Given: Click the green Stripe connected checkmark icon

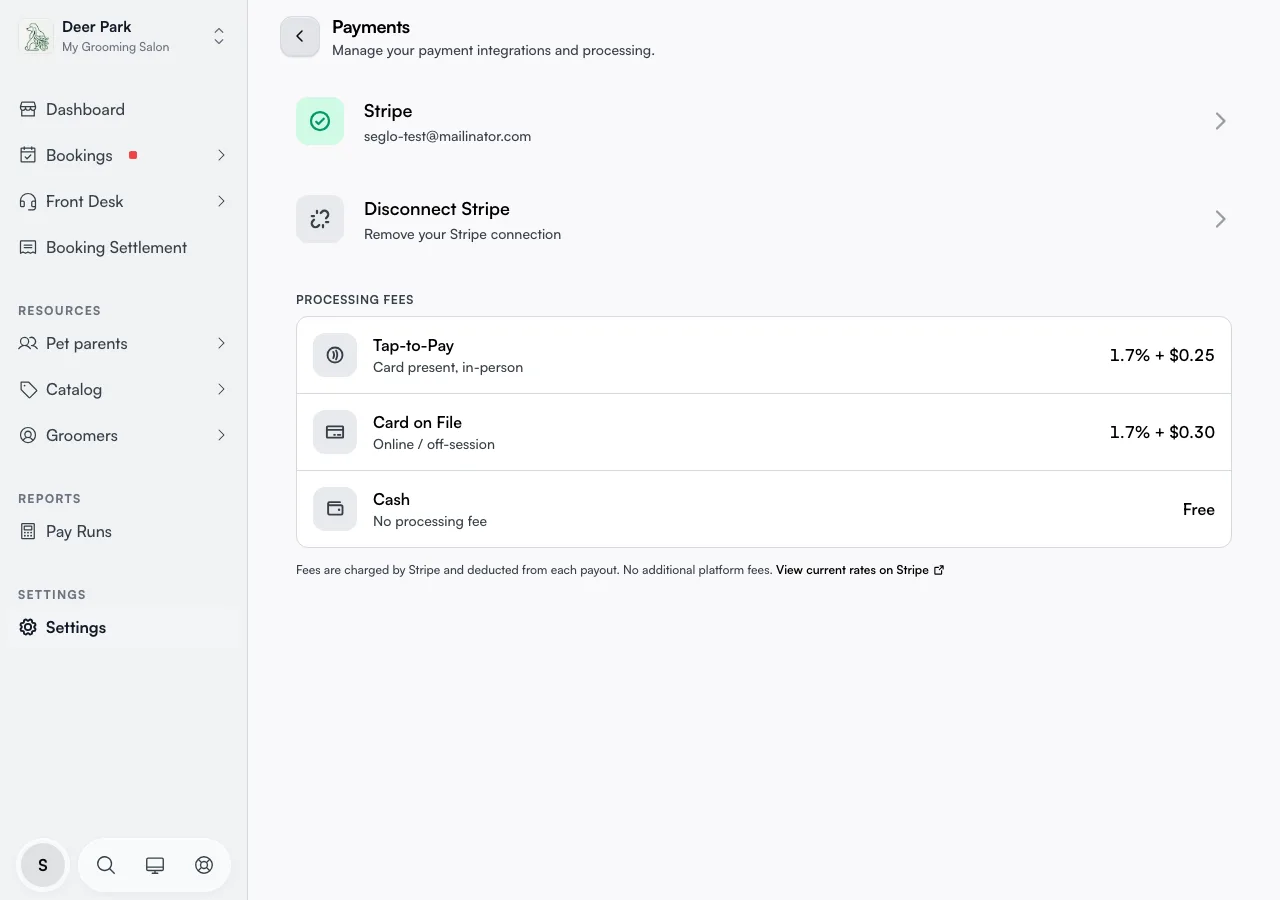Looking at the screenshot, I should pyautogui.click(x=320, y=121).
